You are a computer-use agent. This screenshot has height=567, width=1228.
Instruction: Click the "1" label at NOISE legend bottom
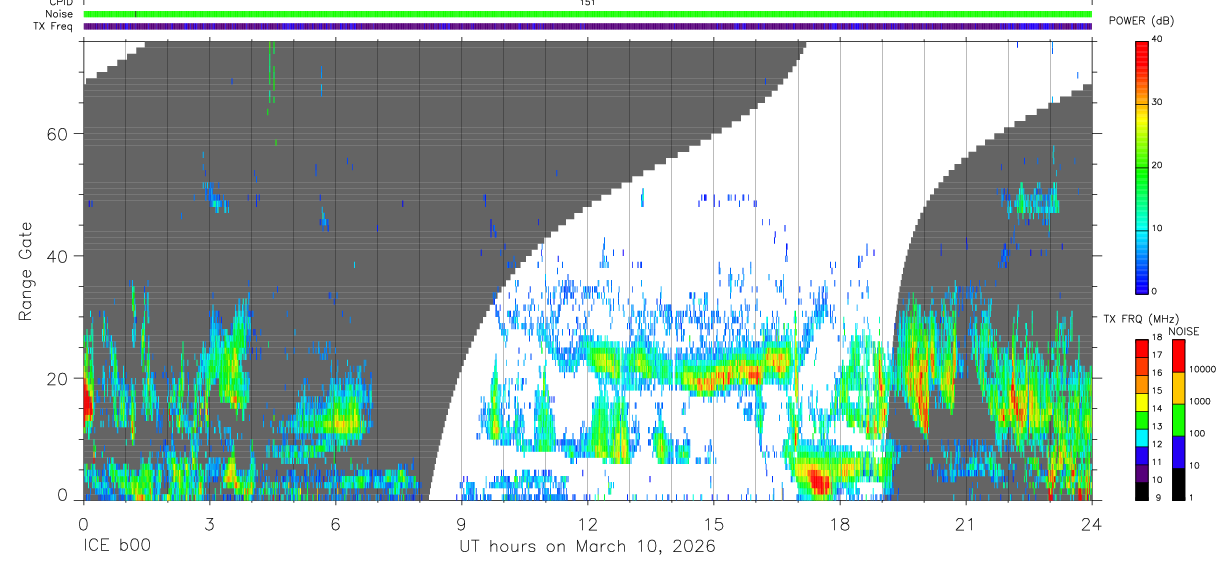coord(1190,497)
